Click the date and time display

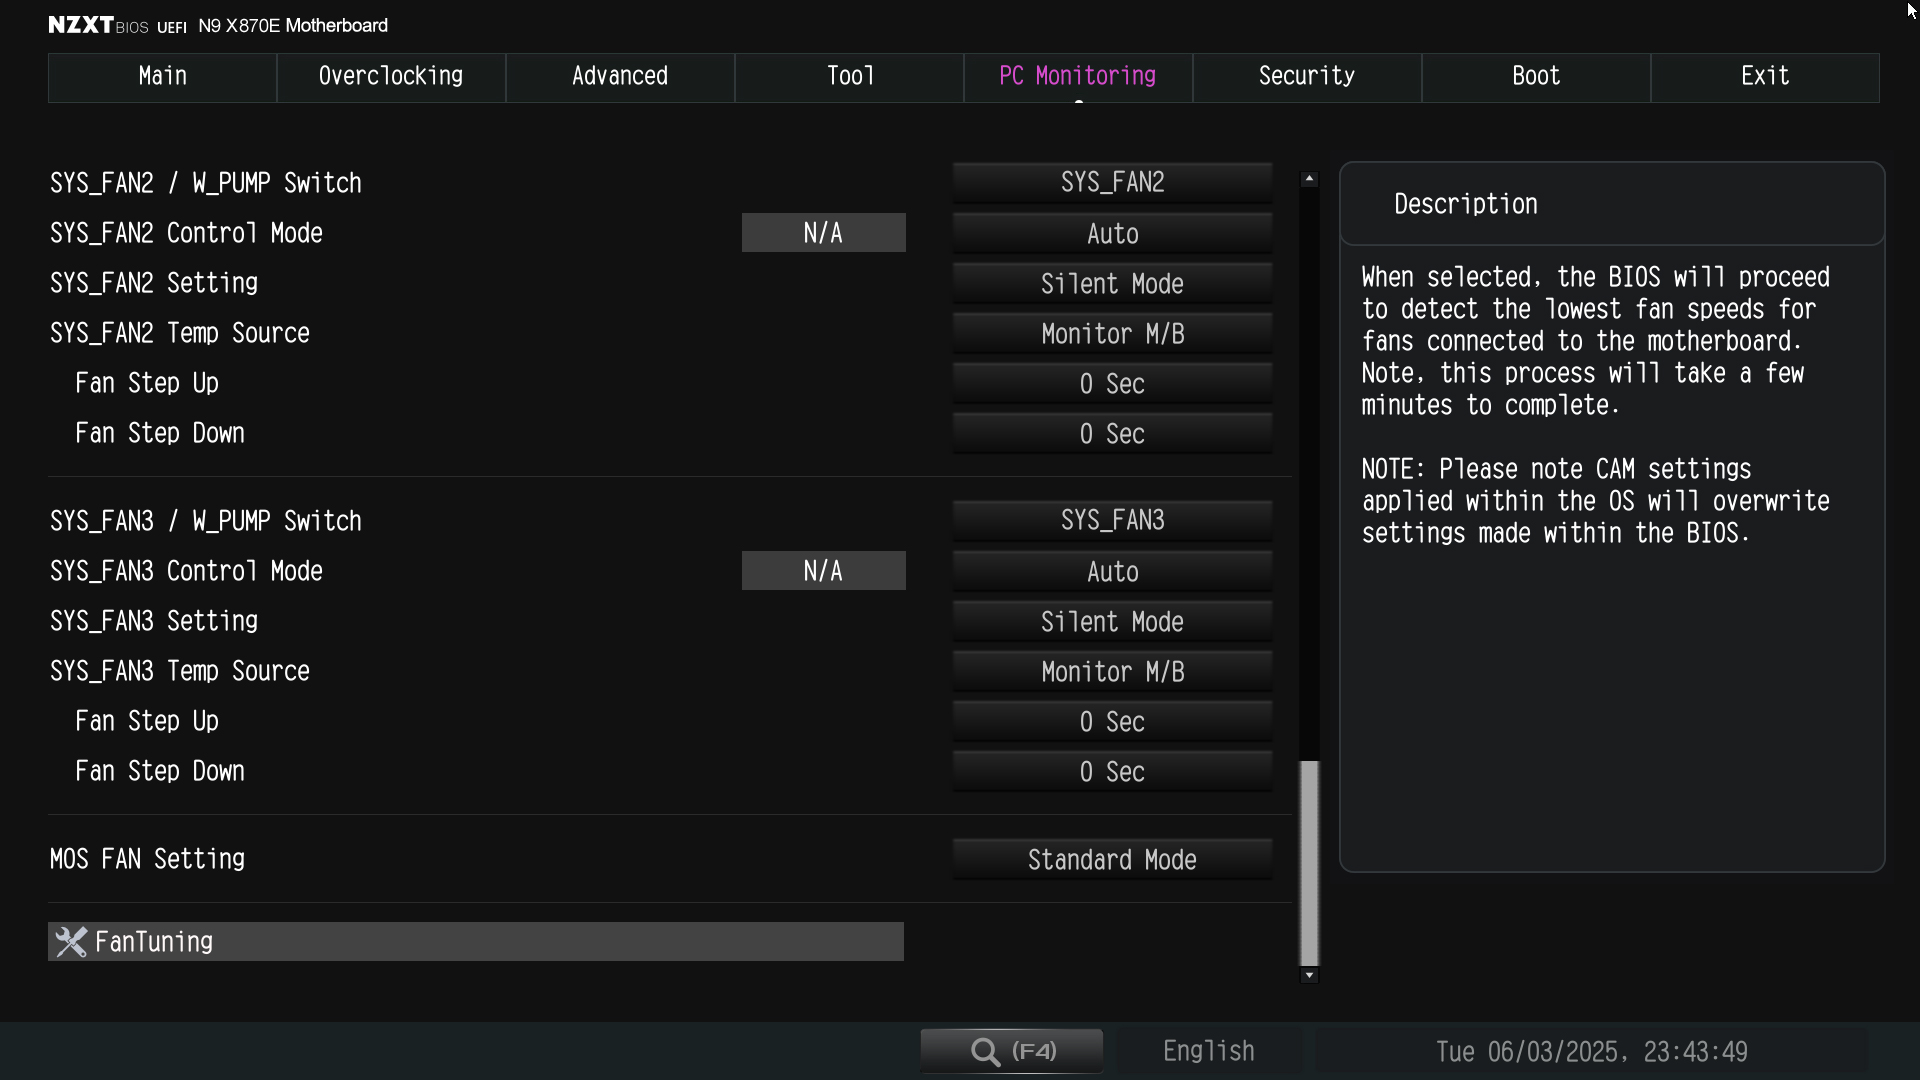click(x=1590, y=1052)
